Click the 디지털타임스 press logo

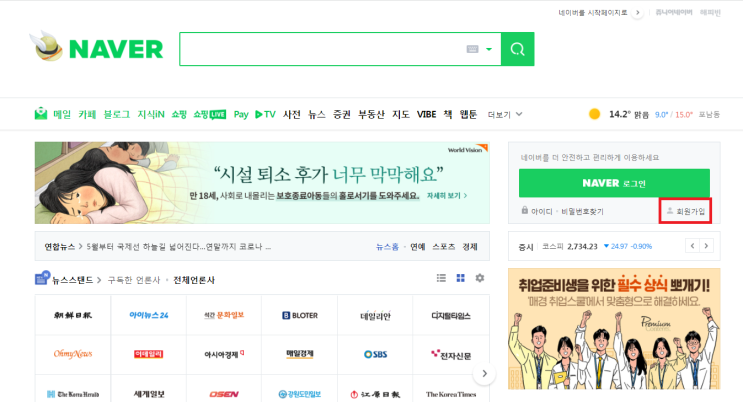[x=451, y=316]
